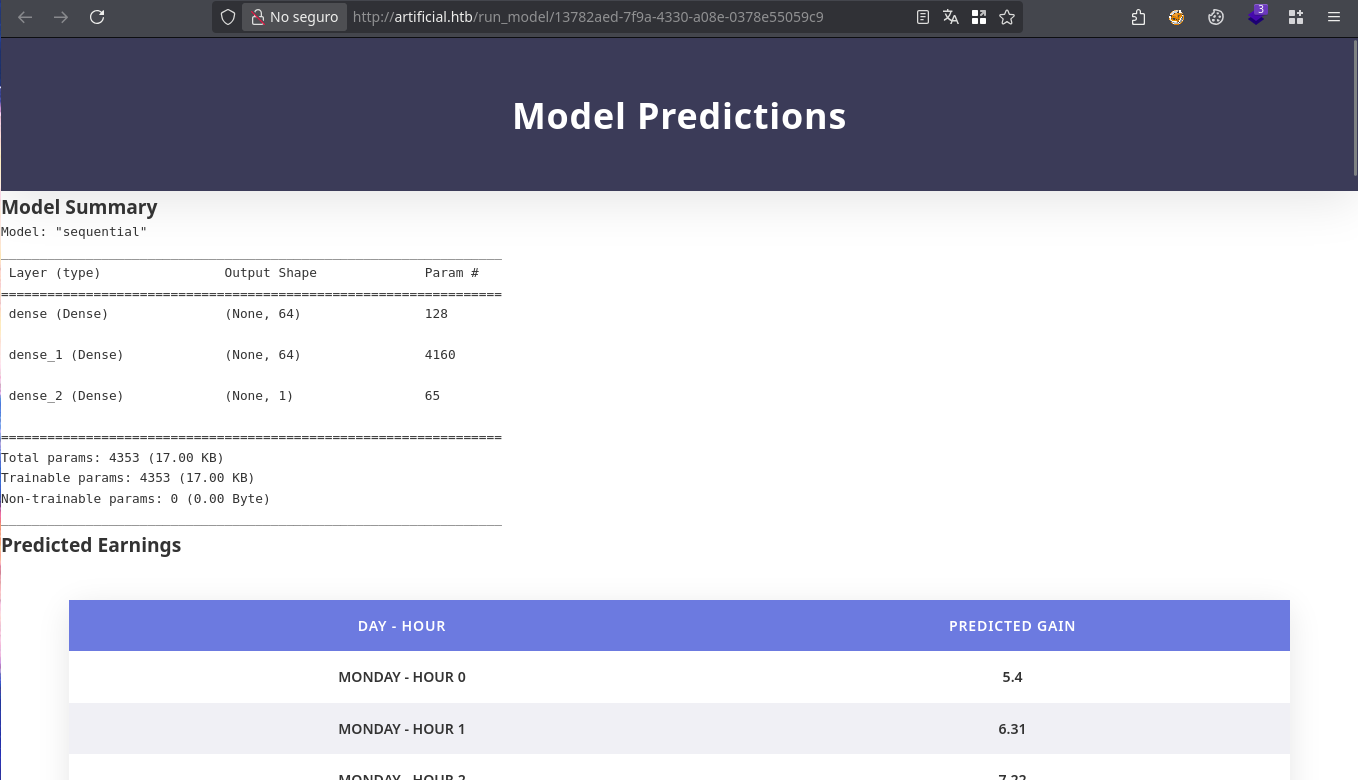Click the 'MONDAY - HOUR 0' cell
The image size is (1358, 780).
coord(402,677)
